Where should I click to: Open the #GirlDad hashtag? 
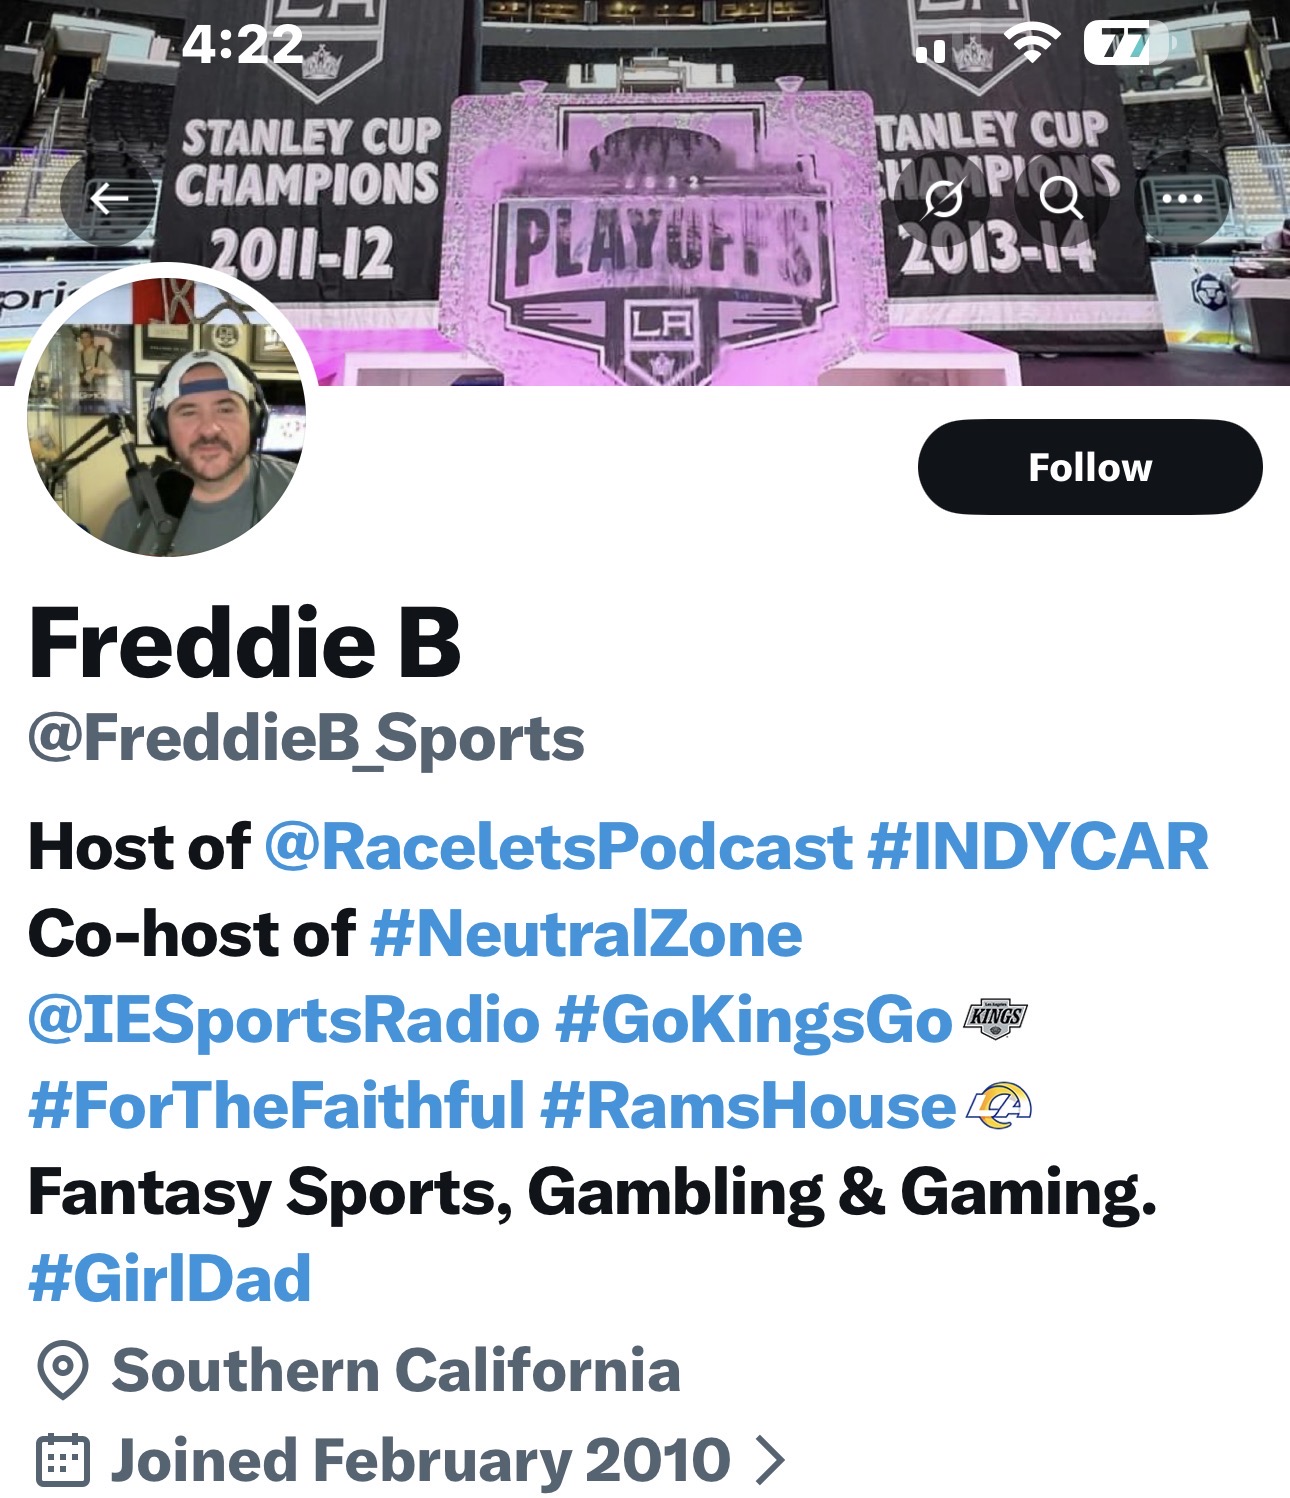pyautogui.click(x=170, y=1279)
